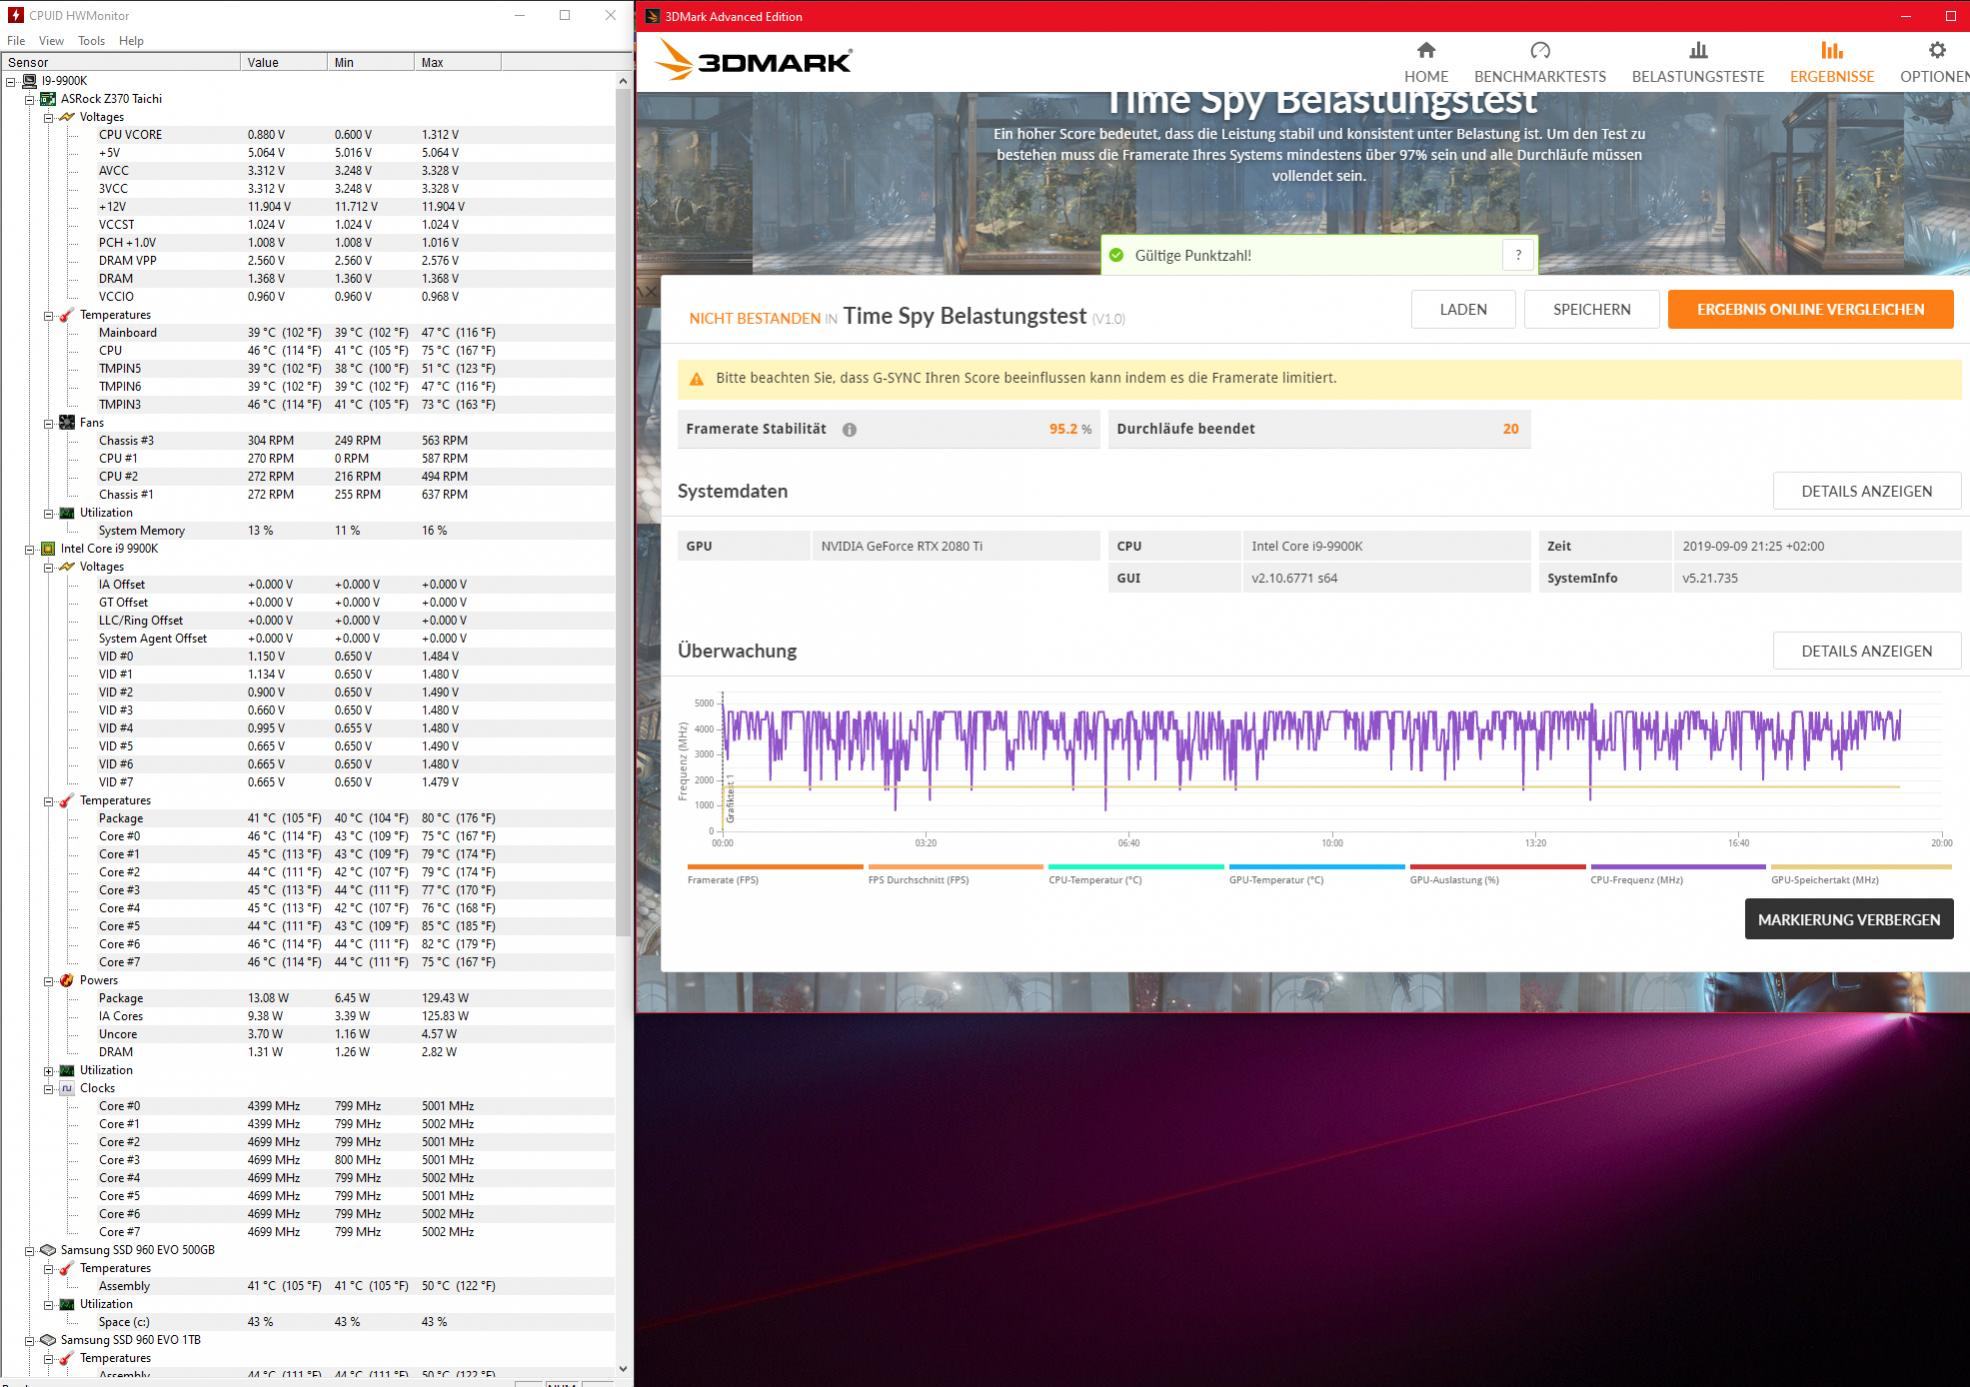
Task: Click the ASRock Utilization section icon
Action: pyautogui.click(x=66, y=513)
